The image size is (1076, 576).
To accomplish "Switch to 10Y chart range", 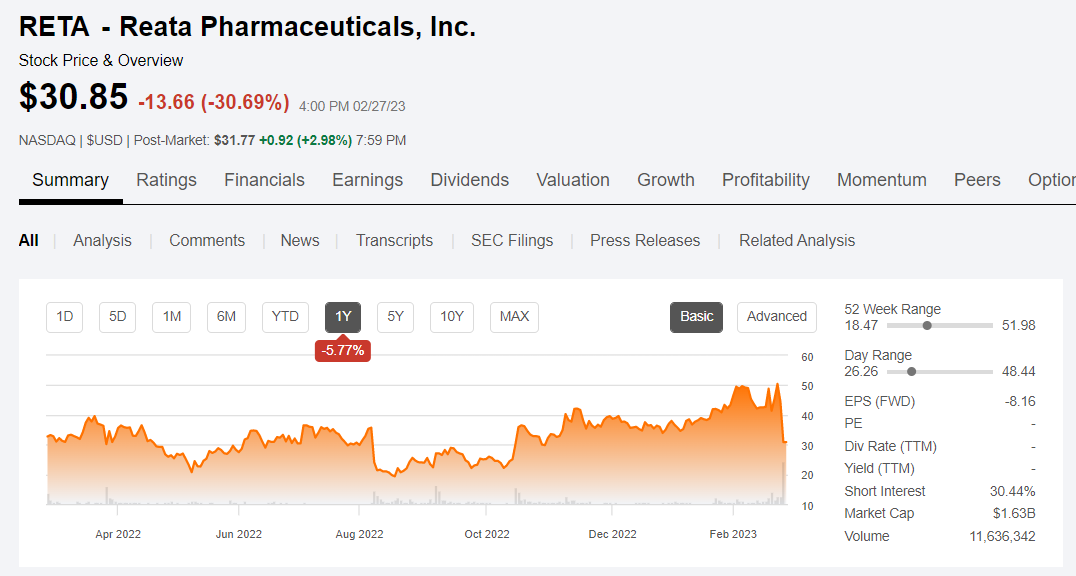I will tap(452, 317).
